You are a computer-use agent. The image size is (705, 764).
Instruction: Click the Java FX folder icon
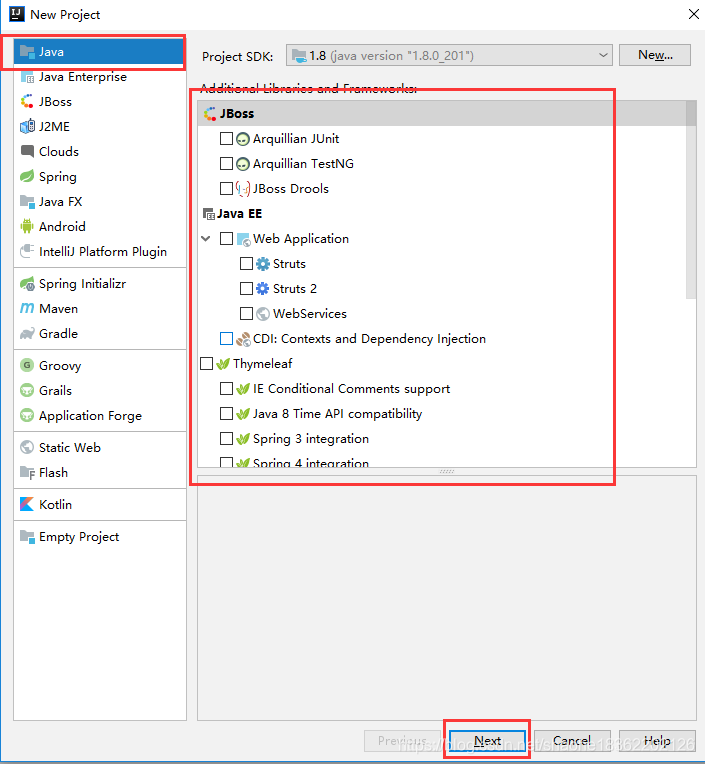tap(27, 202)
